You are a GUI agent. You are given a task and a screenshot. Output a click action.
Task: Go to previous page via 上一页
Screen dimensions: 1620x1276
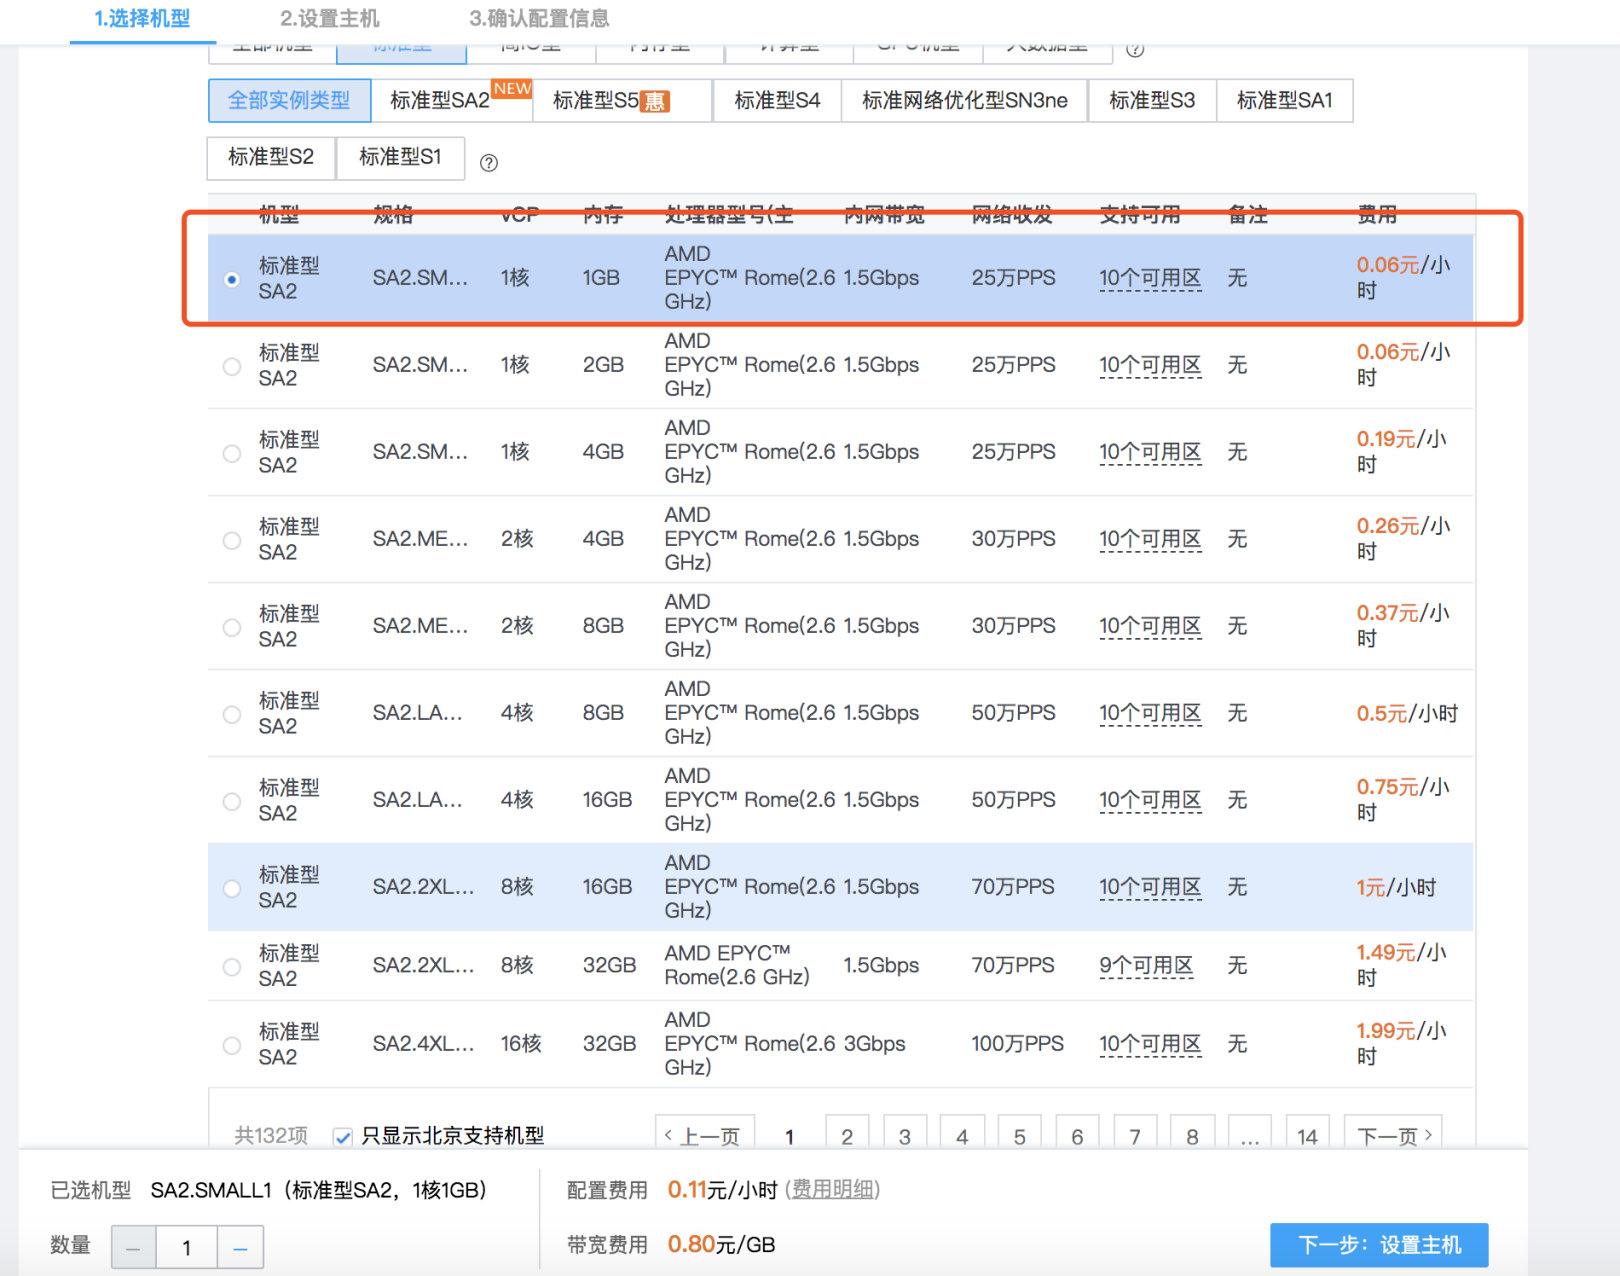click(x=704, y=1135)
